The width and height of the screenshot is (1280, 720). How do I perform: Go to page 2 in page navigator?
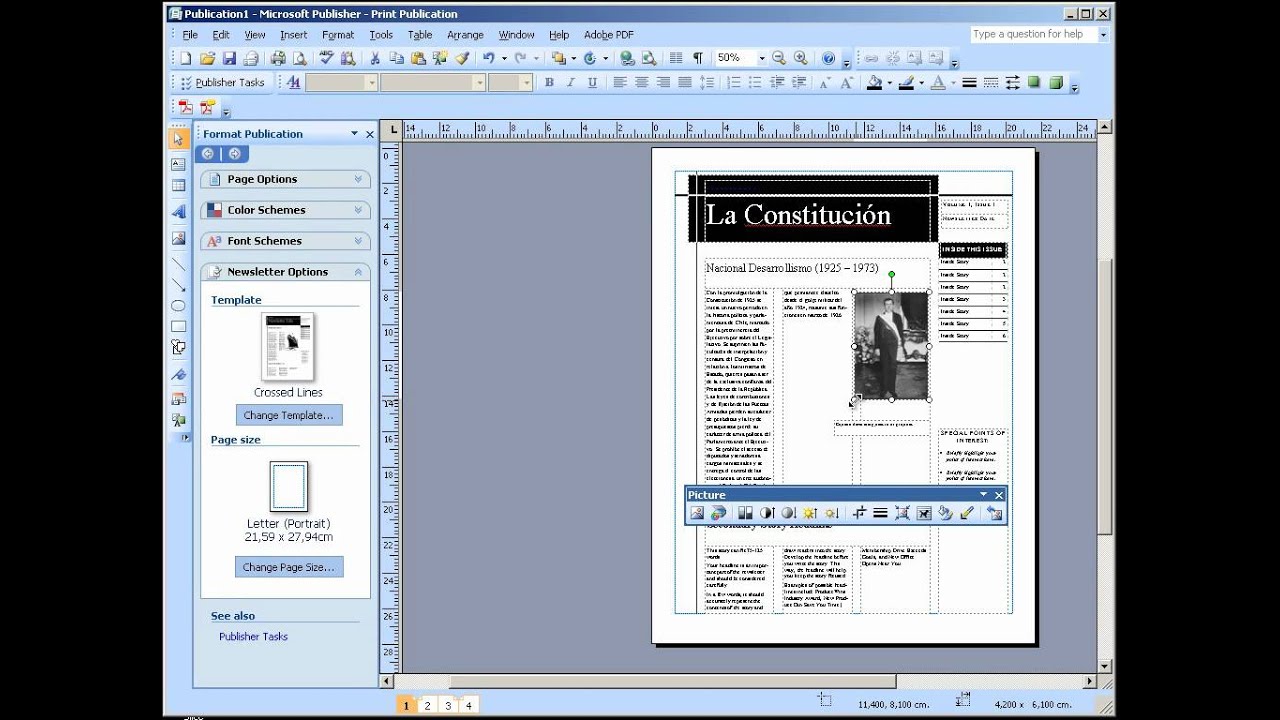point(427,705)
